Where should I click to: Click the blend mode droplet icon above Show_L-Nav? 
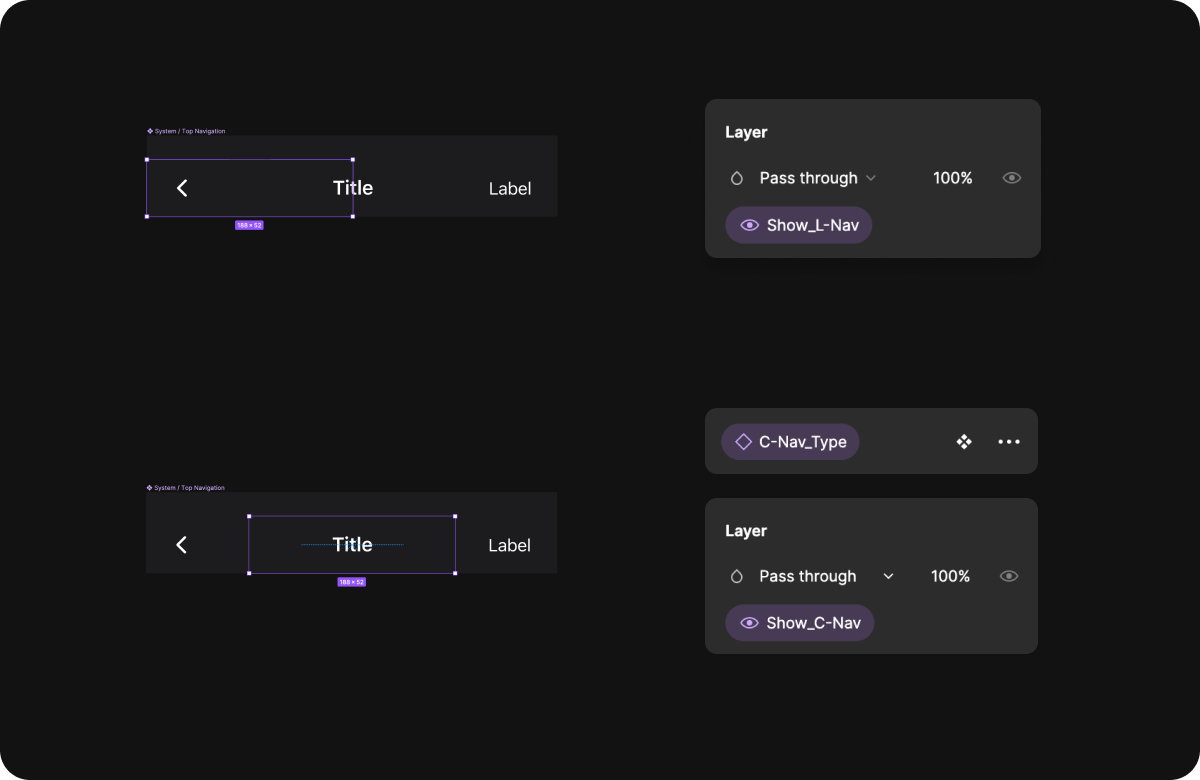[737, 178]
